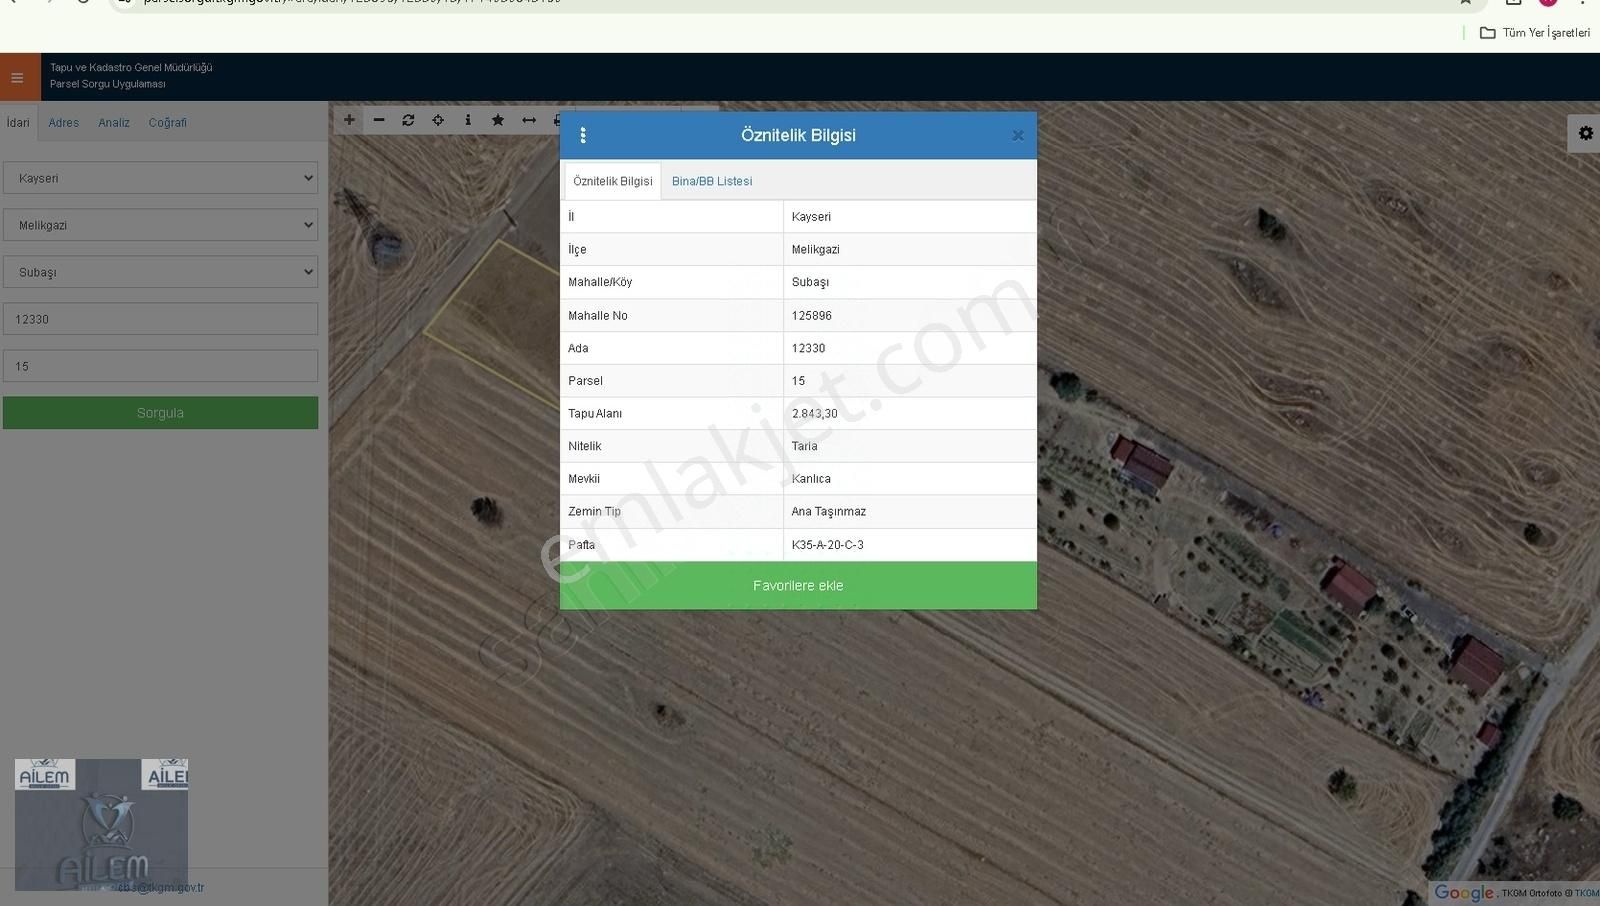Click the Melikgazi value in the İlçe row

pos(815,250)
